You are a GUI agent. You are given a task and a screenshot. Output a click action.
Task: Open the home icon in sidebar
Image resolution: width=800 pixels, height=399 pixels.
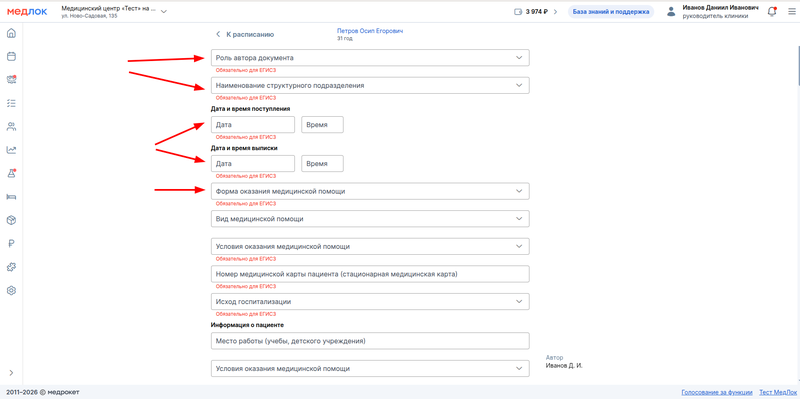pos(11,34)
